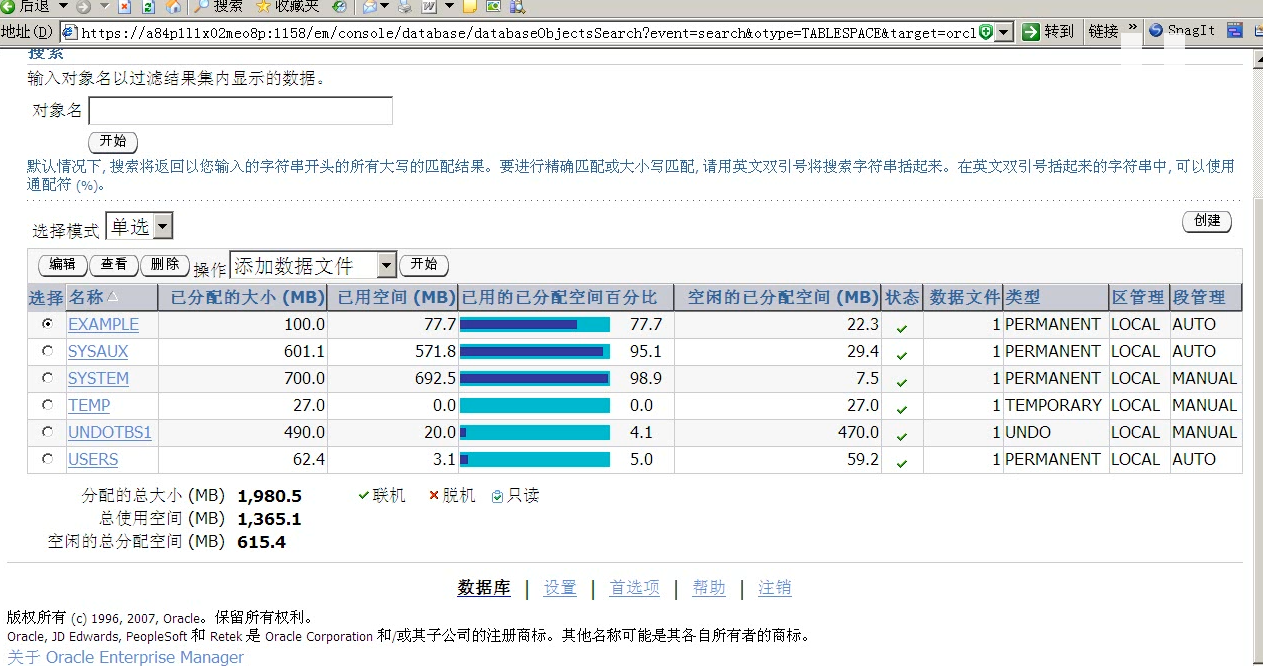The height and width of the screenshot is (666, 1263).
Task: Click the Edit with Word icon
Action: 429,6
